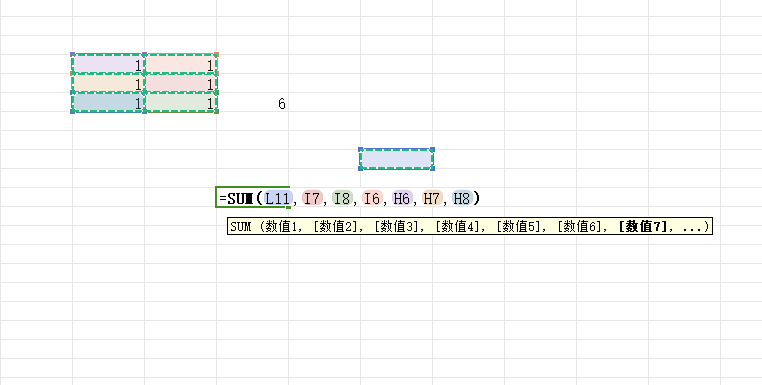Screen dimensions: 762x385
Task: Click the [数值4] argument in the tooltip
Action: [457, 227]
